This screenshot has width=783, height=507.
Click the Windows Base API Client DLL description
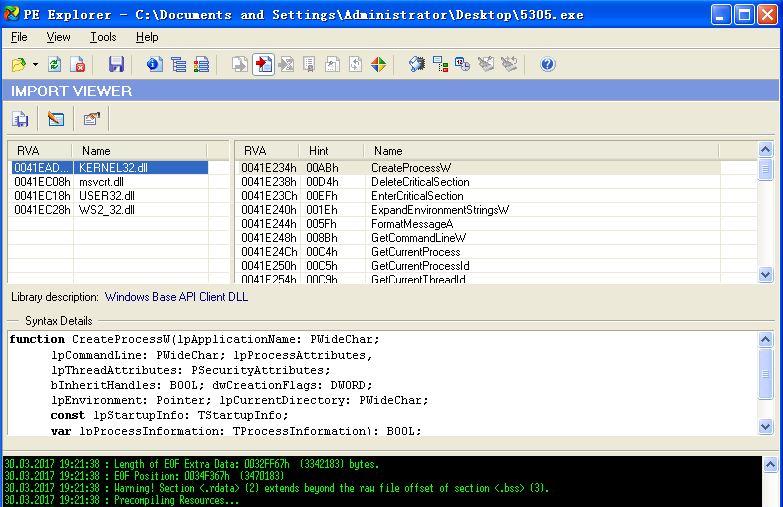[x=176, y=297]
